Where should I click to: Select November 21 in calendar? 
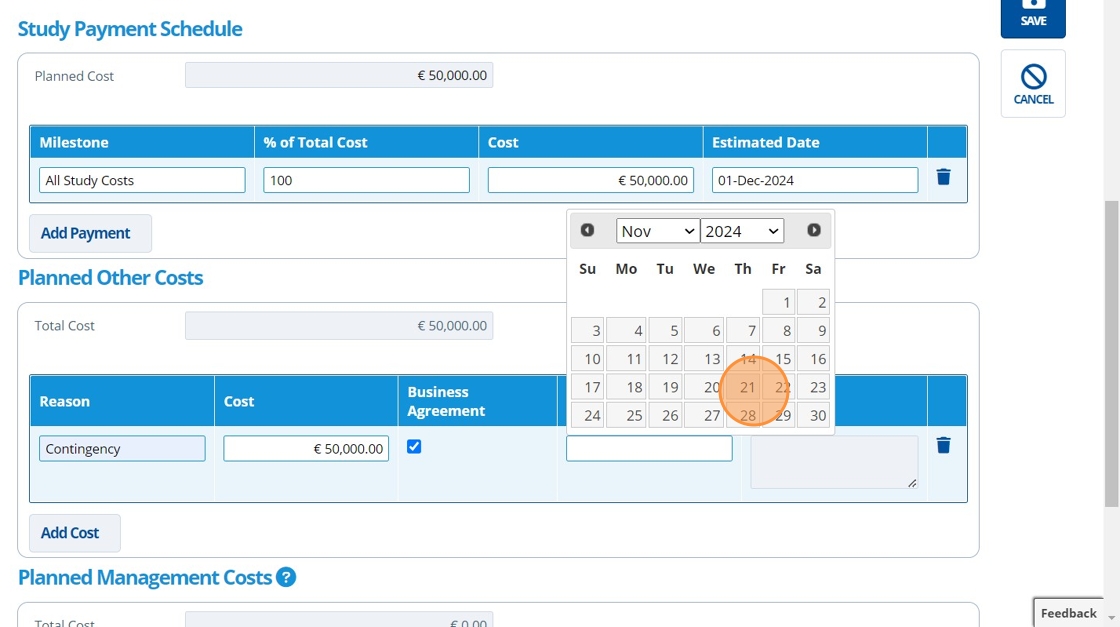(x=743, y=387)
